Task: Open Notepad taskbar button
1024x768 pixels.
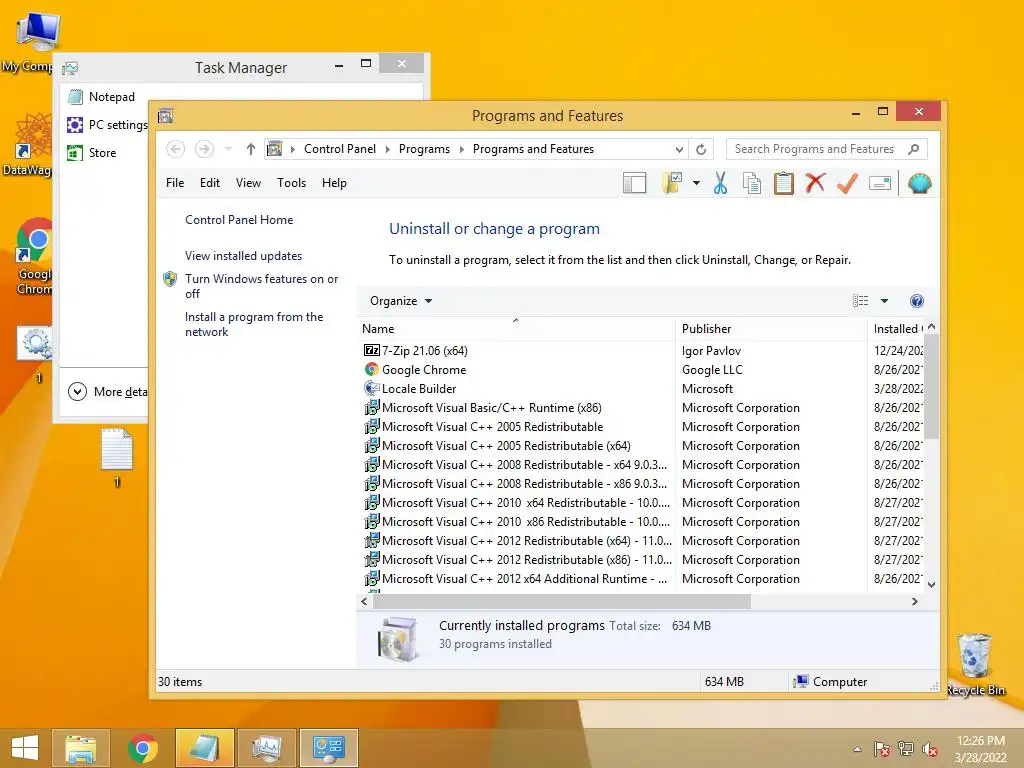Action: tap(204, 748)
